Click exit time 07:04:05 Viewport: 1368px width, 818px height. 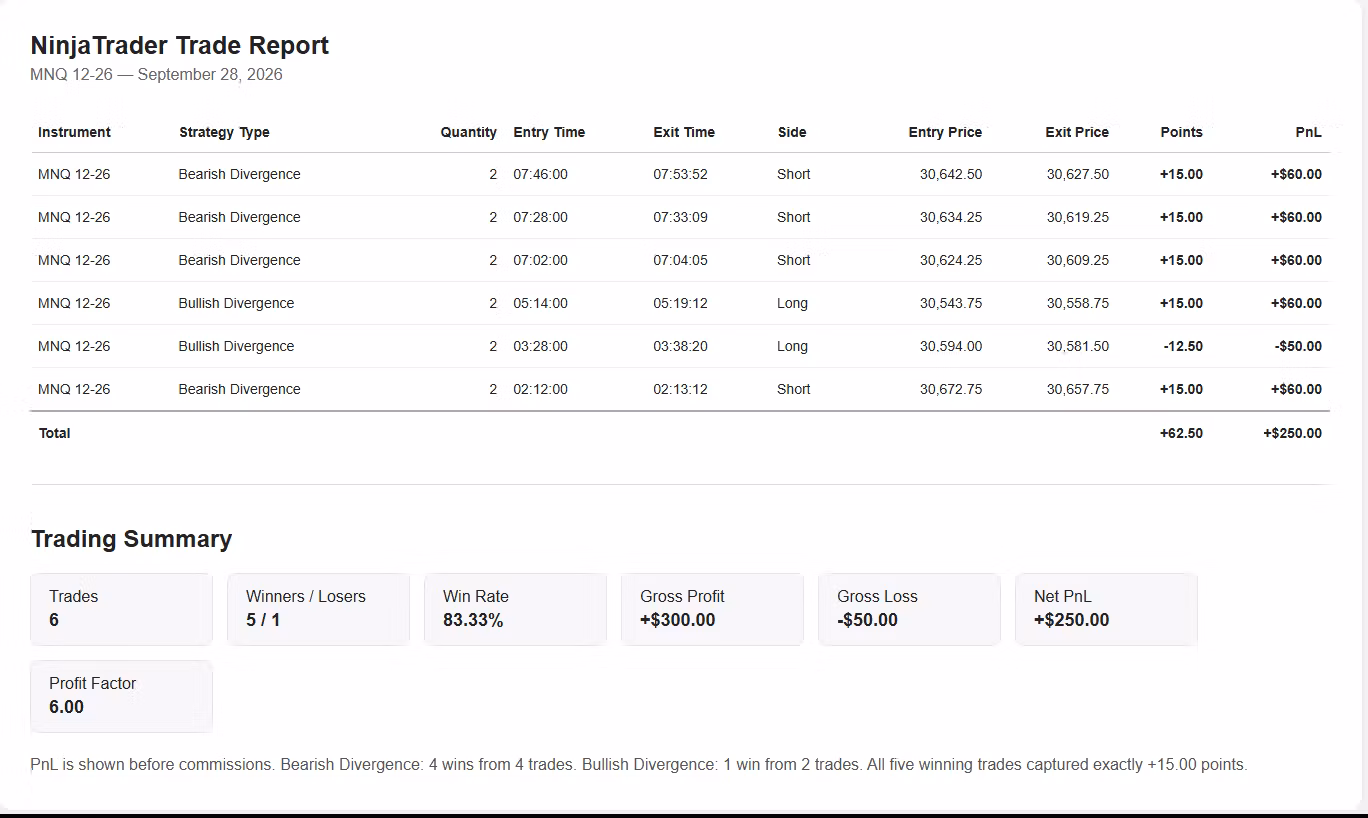[680, 260]
